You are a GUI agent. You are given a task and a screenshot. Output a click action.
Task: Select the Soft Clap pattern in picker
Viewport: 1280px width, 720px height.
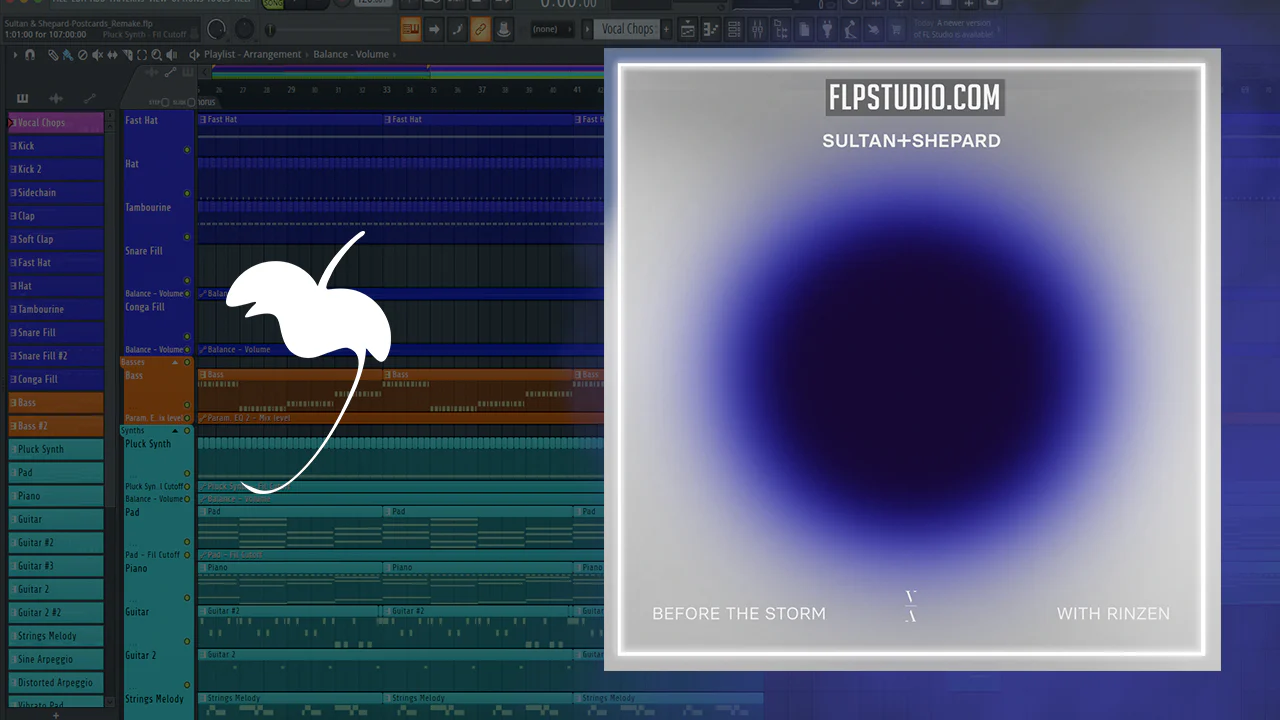click(x=56, y=239)
